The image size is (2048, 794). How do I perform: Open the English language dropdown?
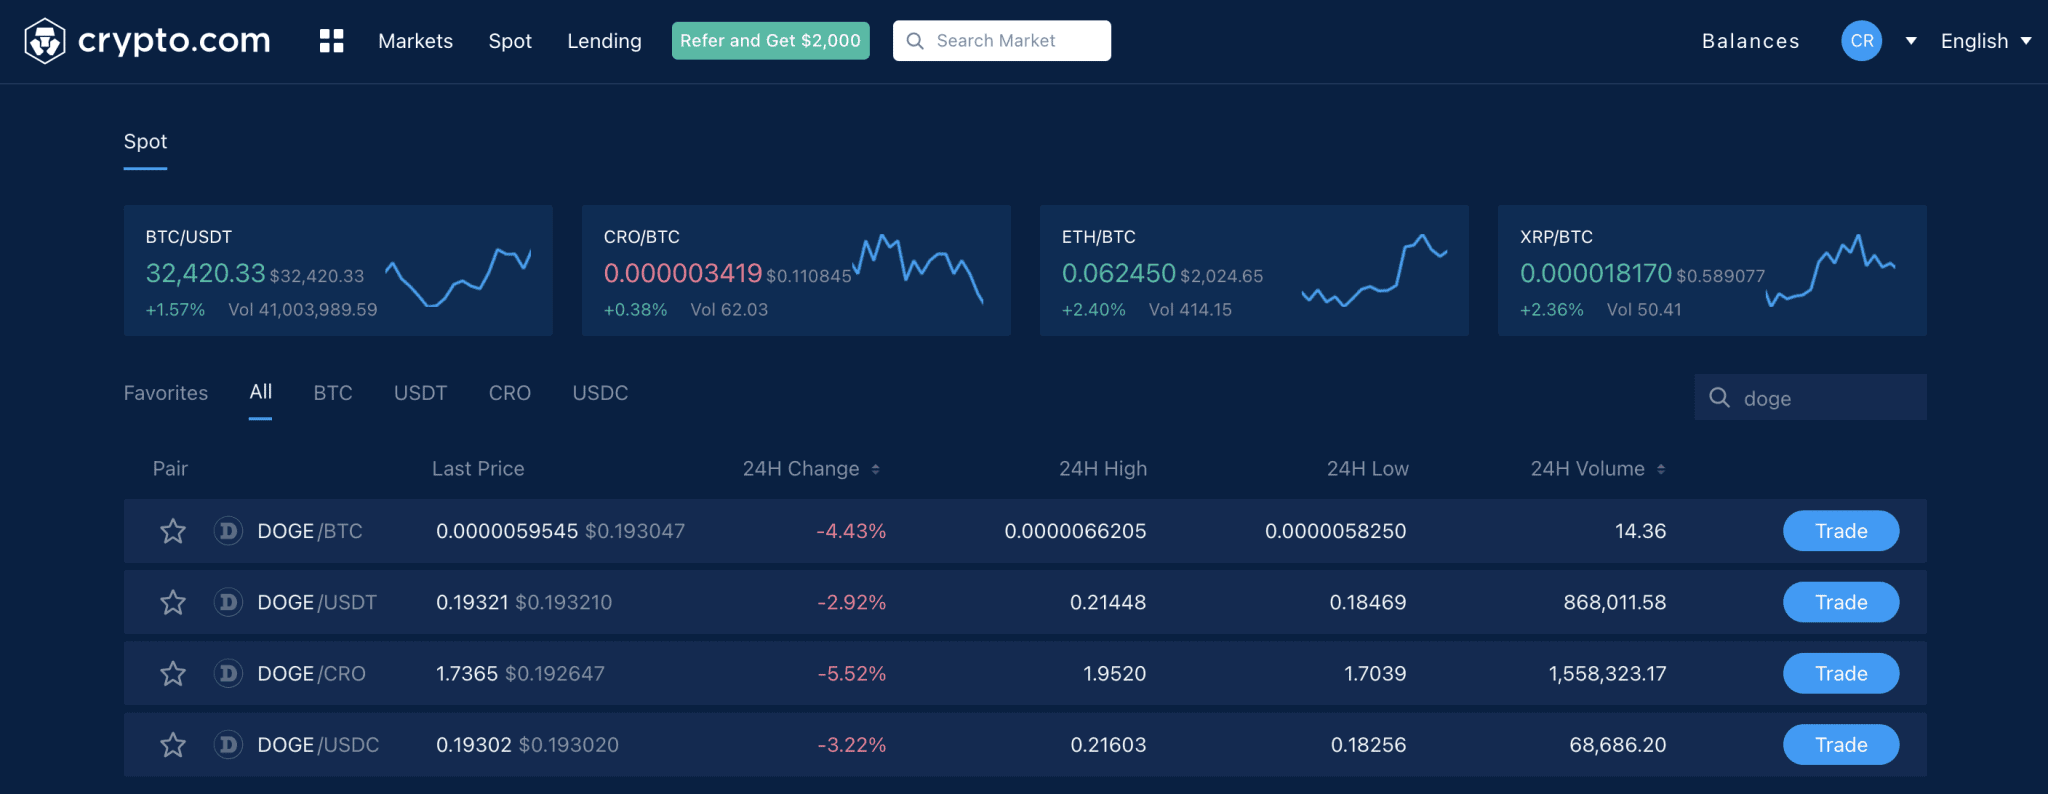[1986, 41]
